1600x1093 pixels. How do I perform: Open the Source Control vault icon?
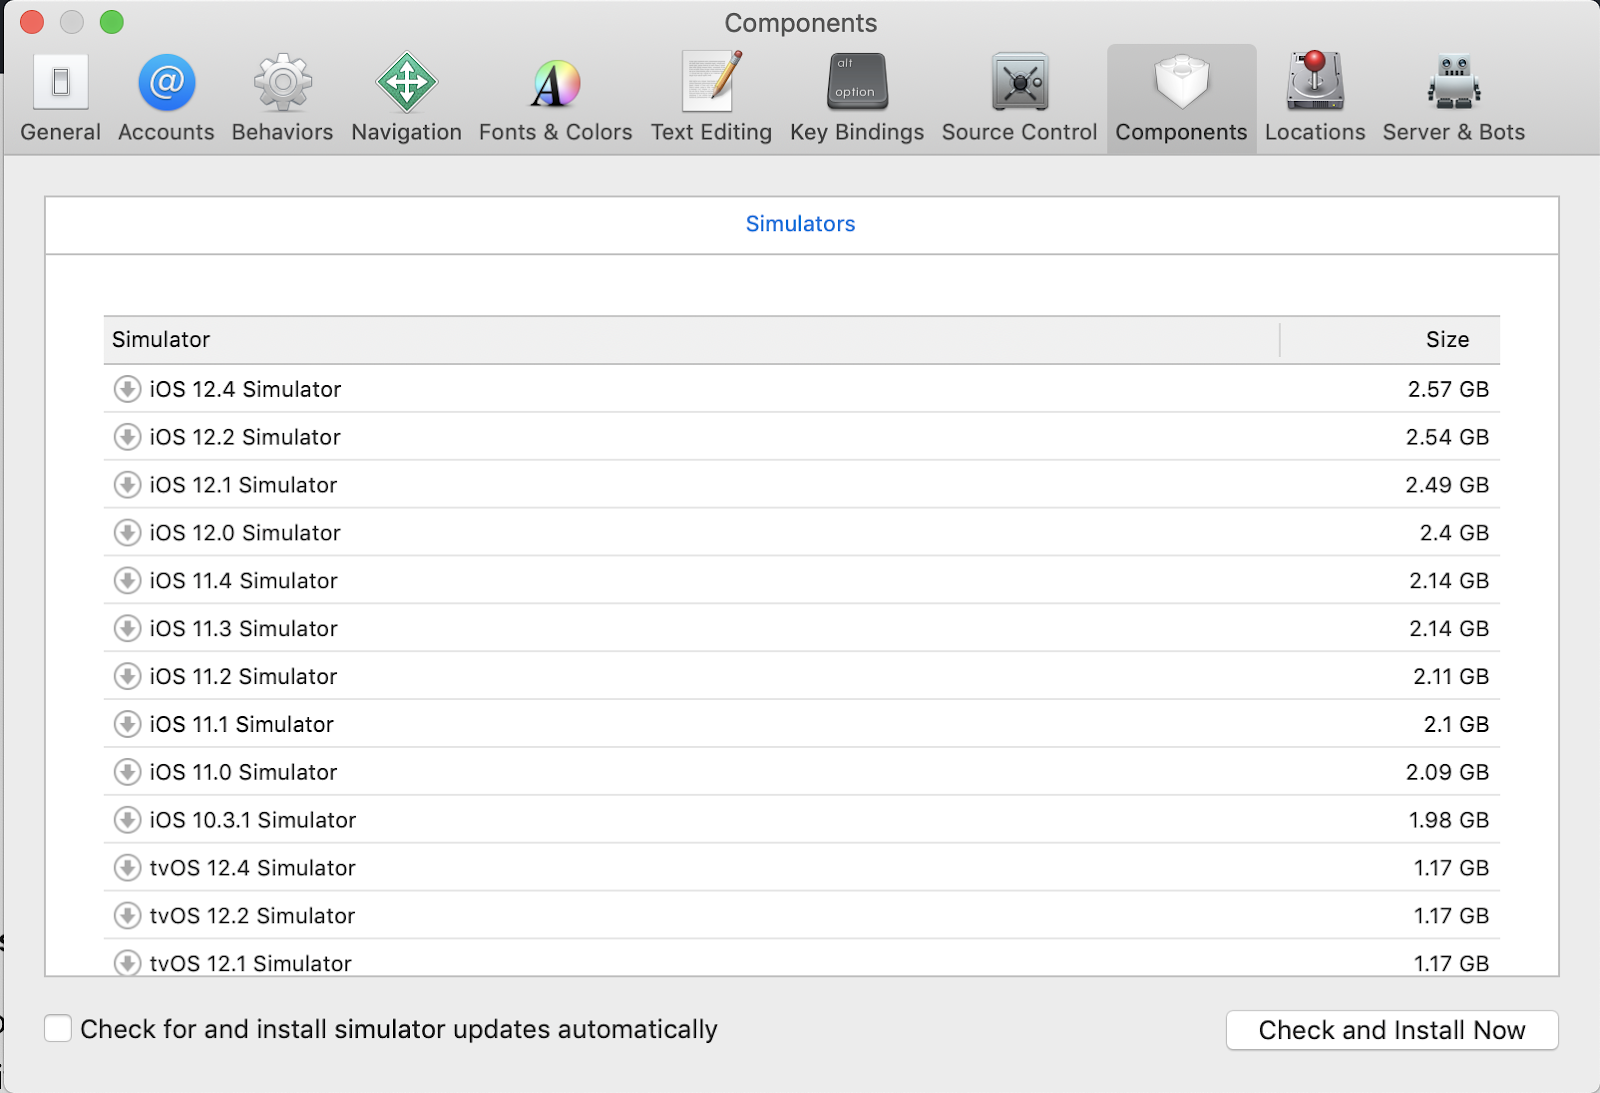coord(1019,82)
